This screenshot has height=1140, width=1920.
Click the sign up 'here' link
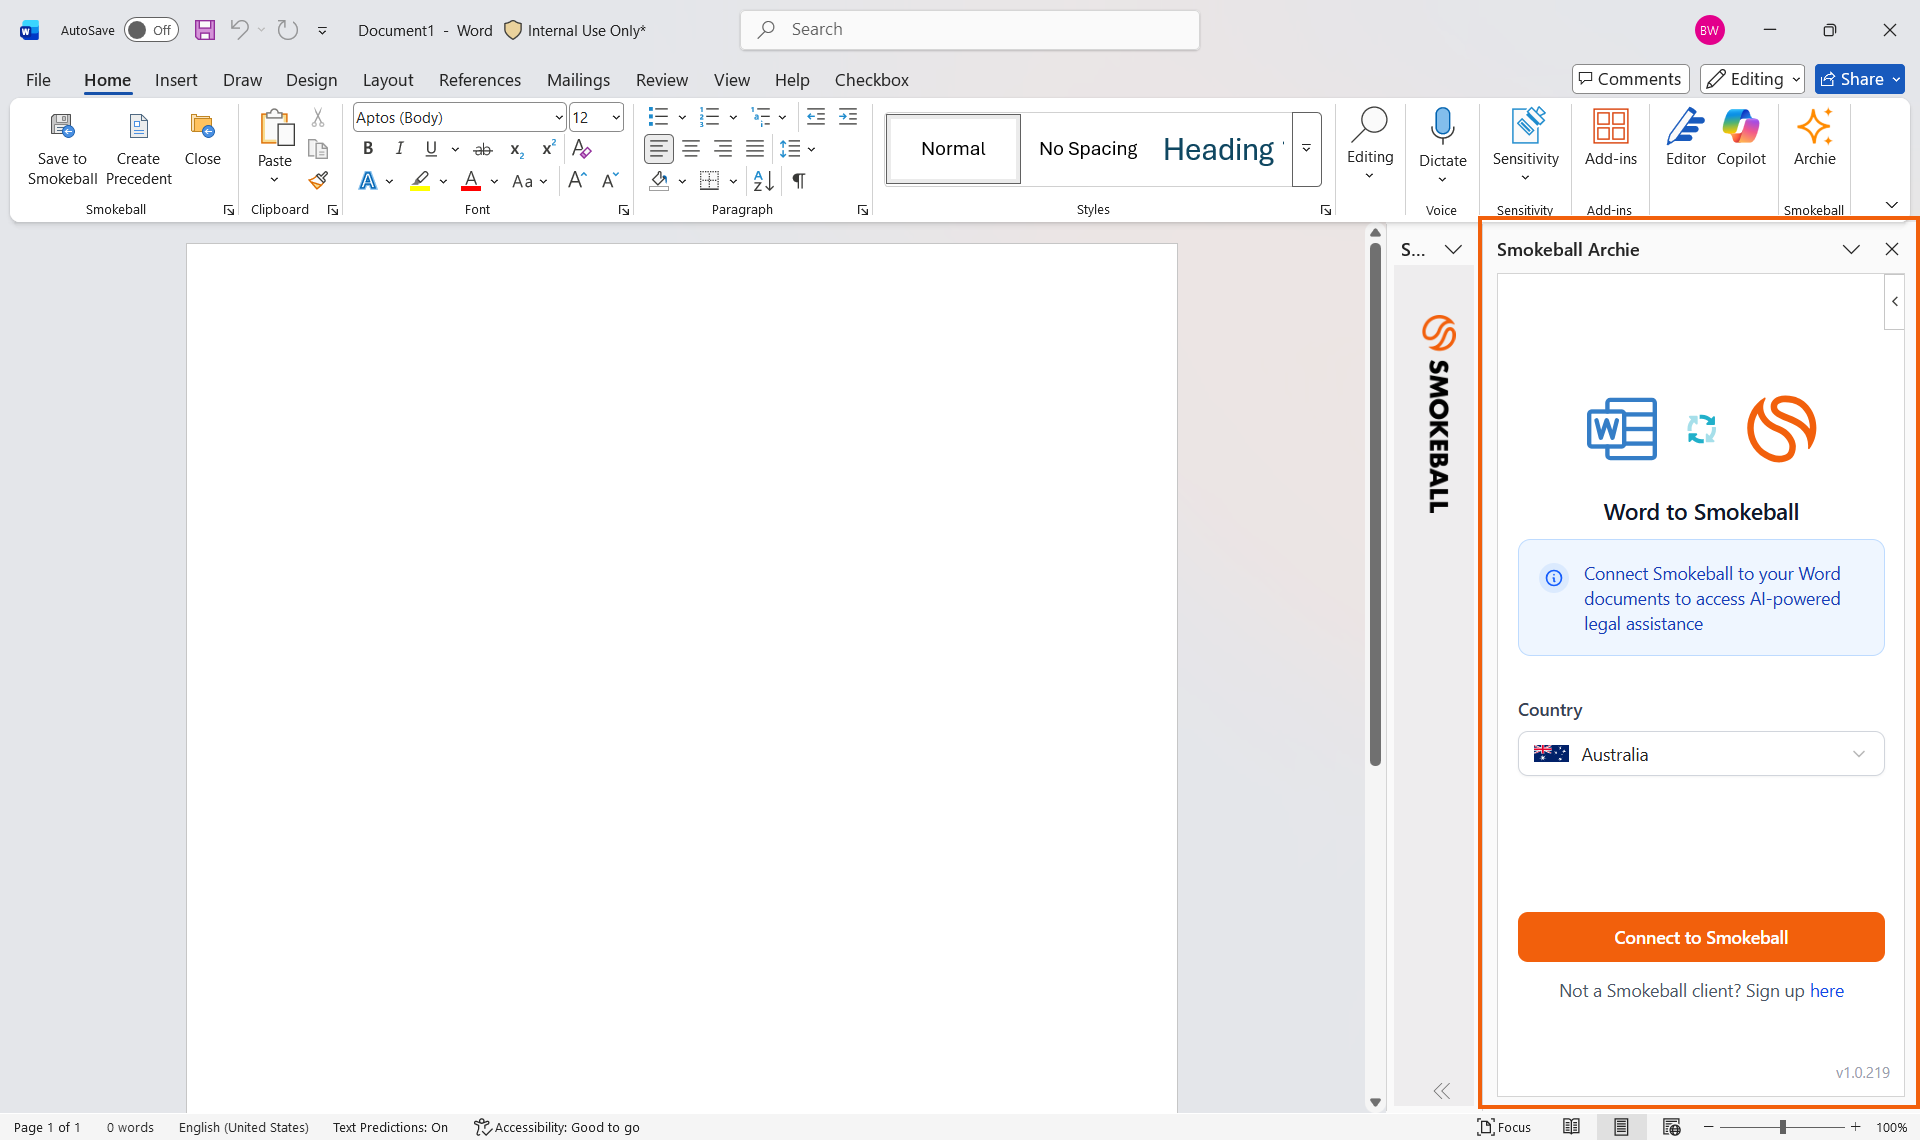[x=1826, y=991]
